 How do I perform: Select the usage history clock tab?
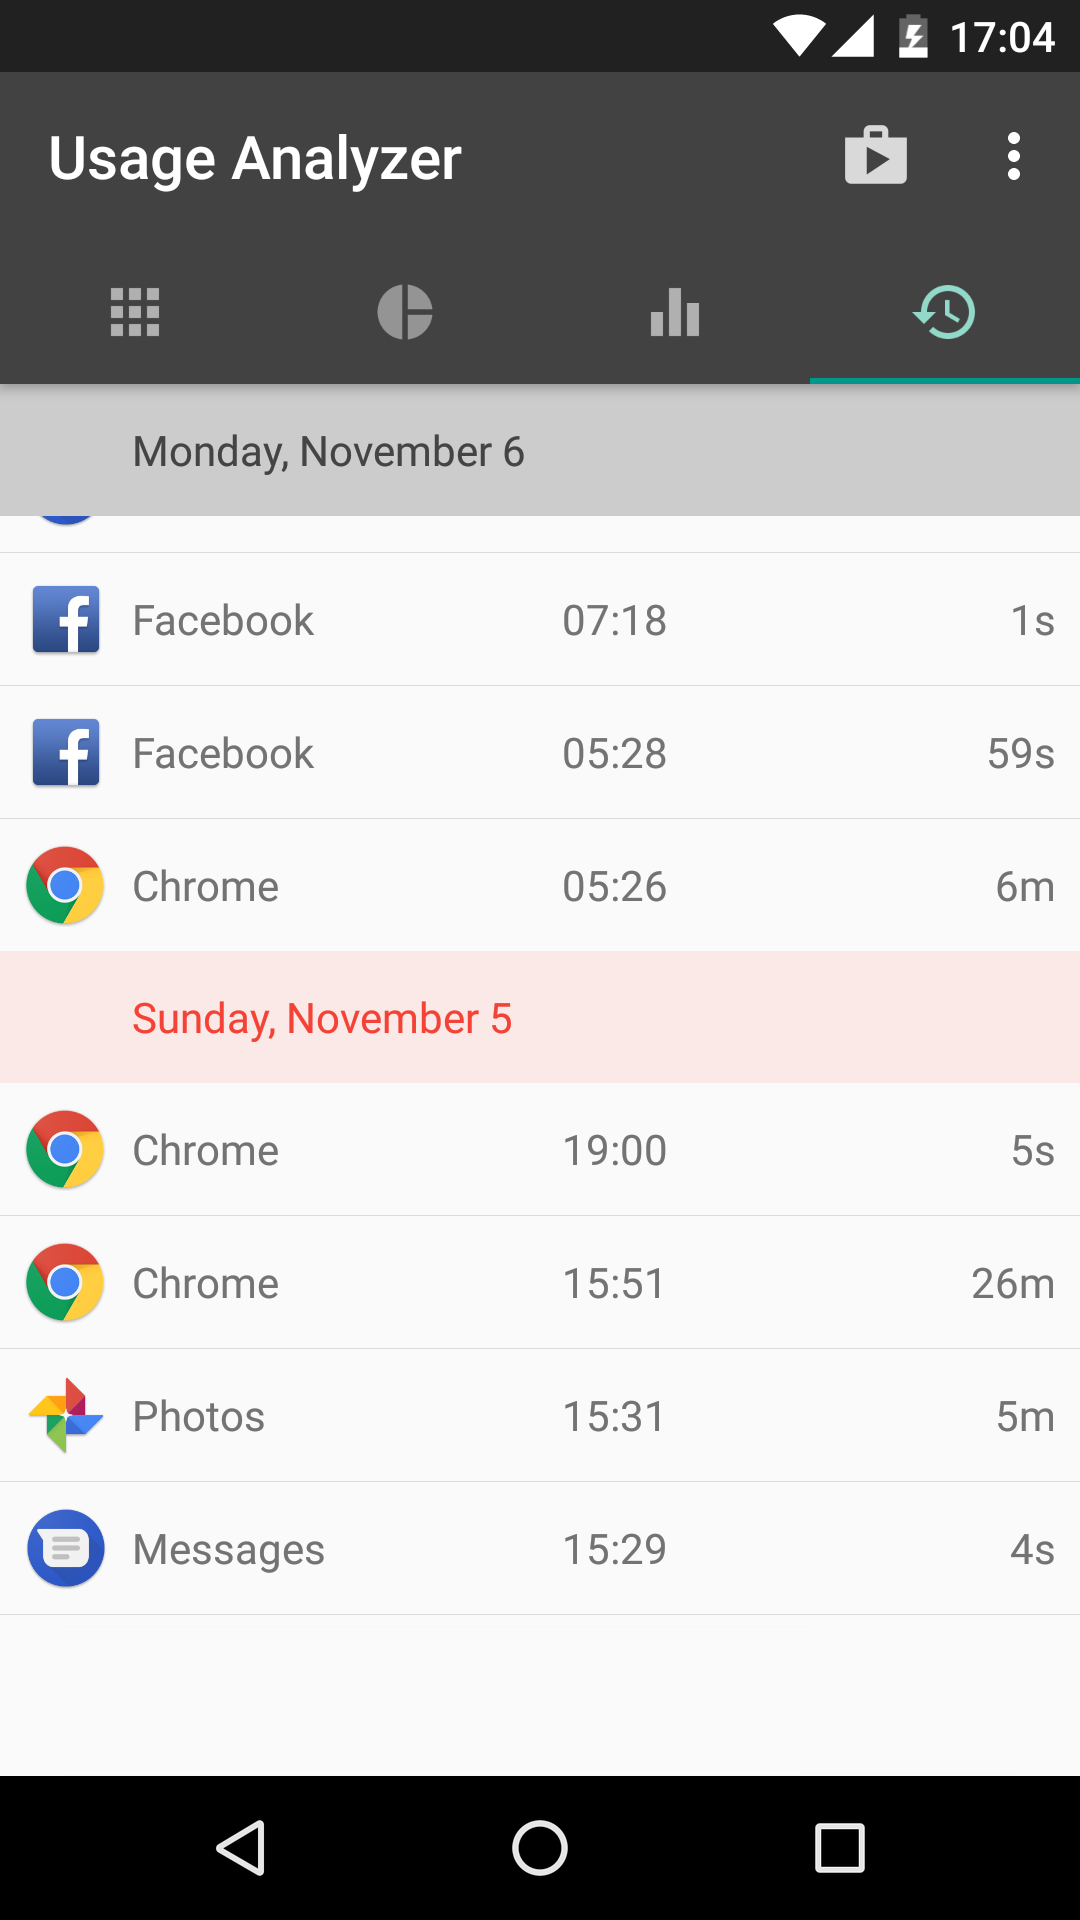point(945,312)
